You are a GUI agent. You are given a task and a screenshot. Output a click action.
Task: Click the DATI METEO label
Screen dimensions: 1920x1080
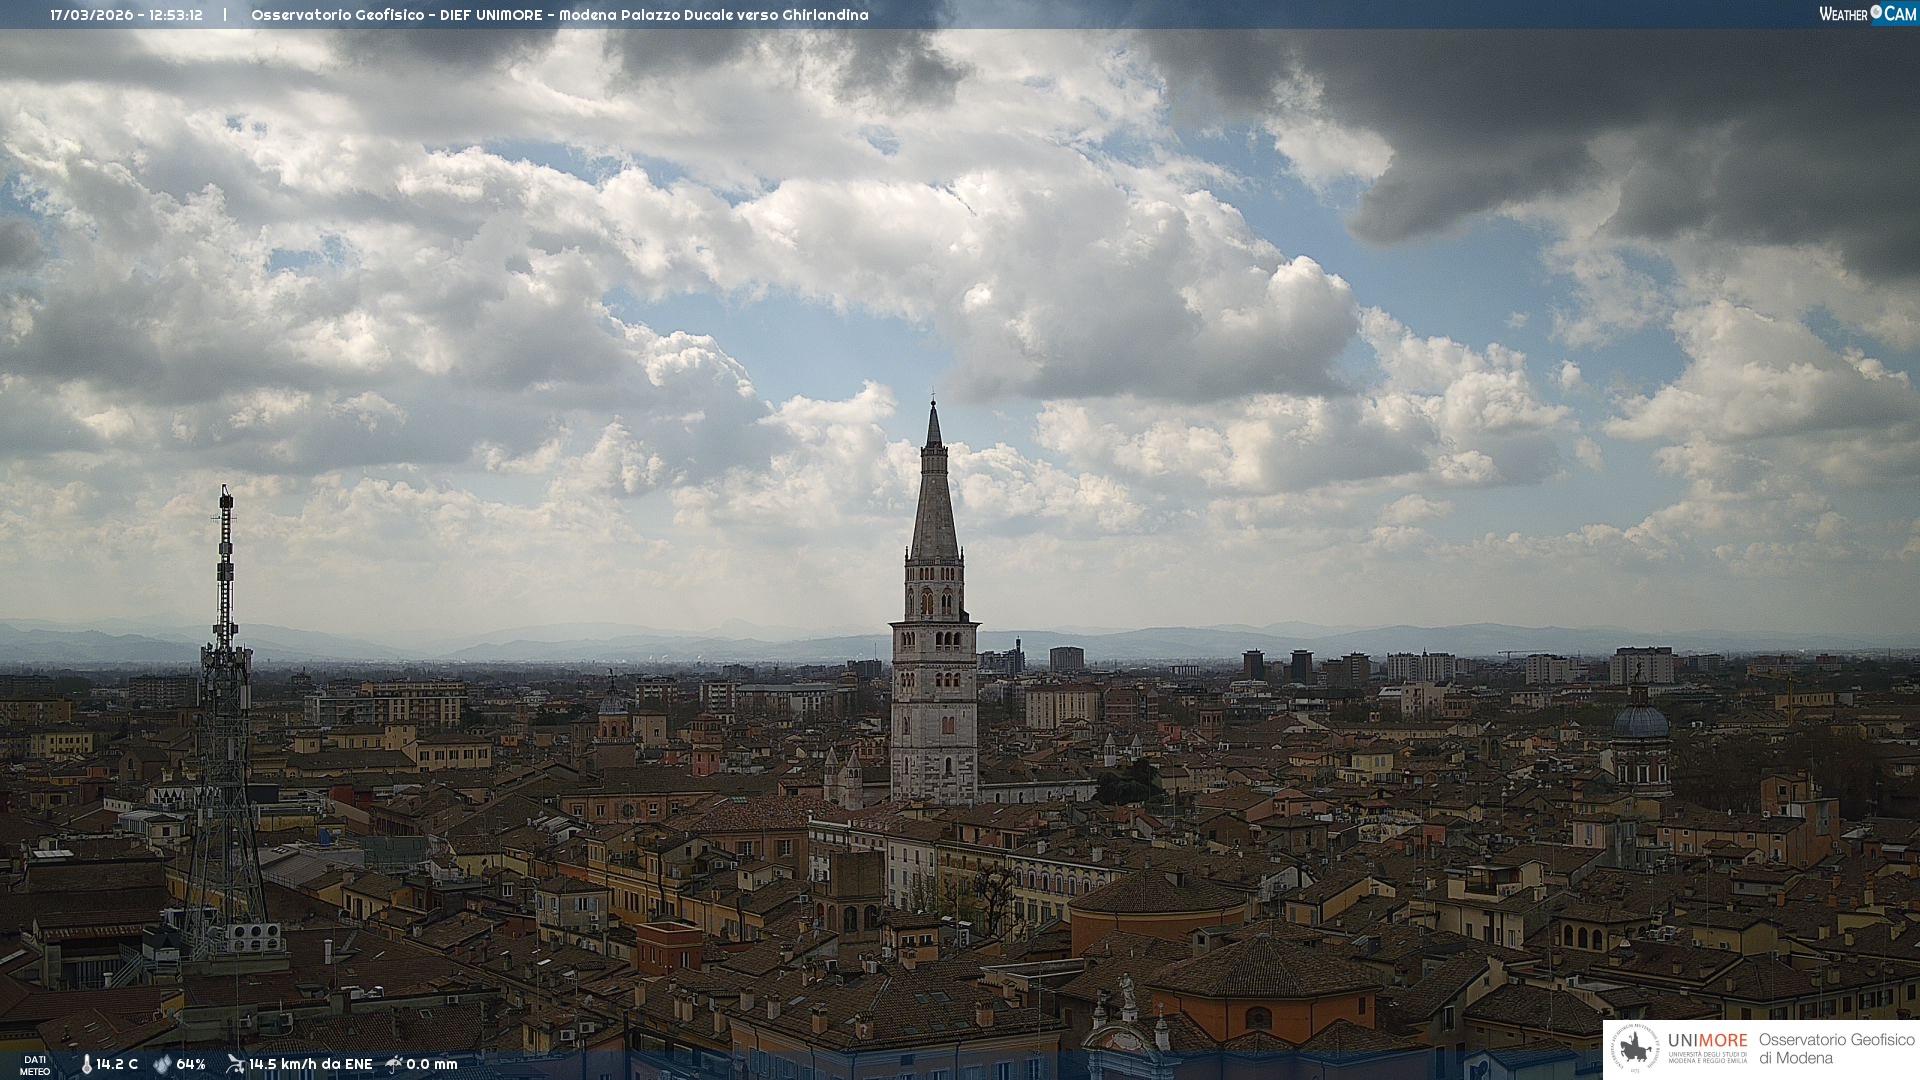coord(35,1065)
